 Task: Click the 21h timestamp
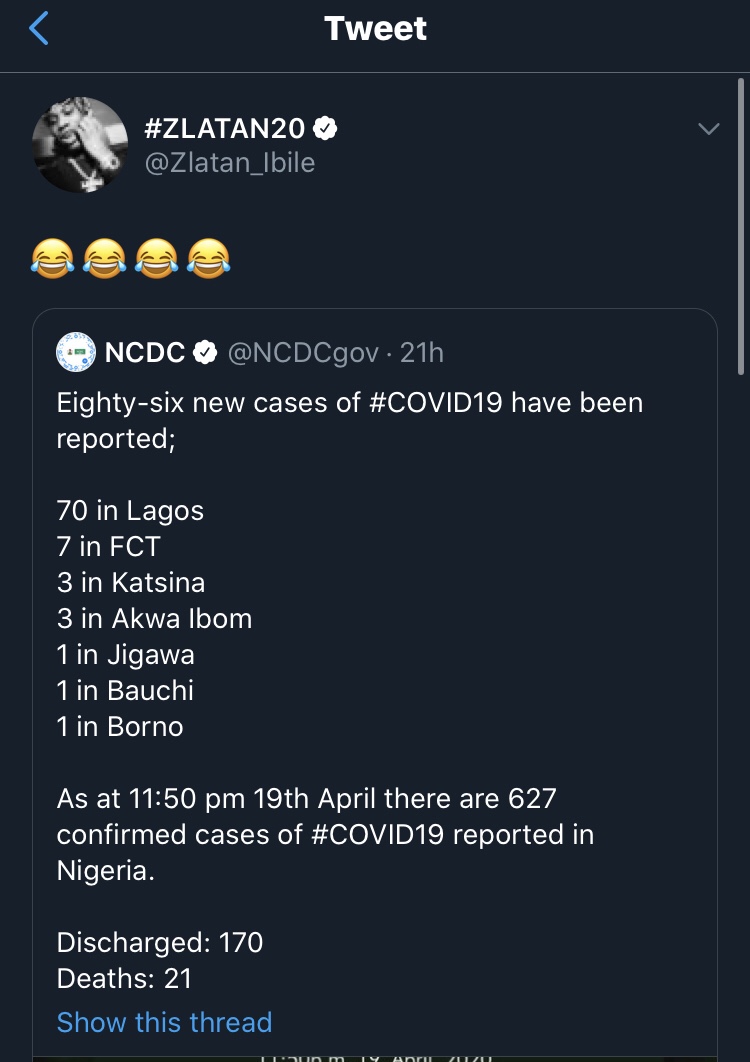(422, 352)
